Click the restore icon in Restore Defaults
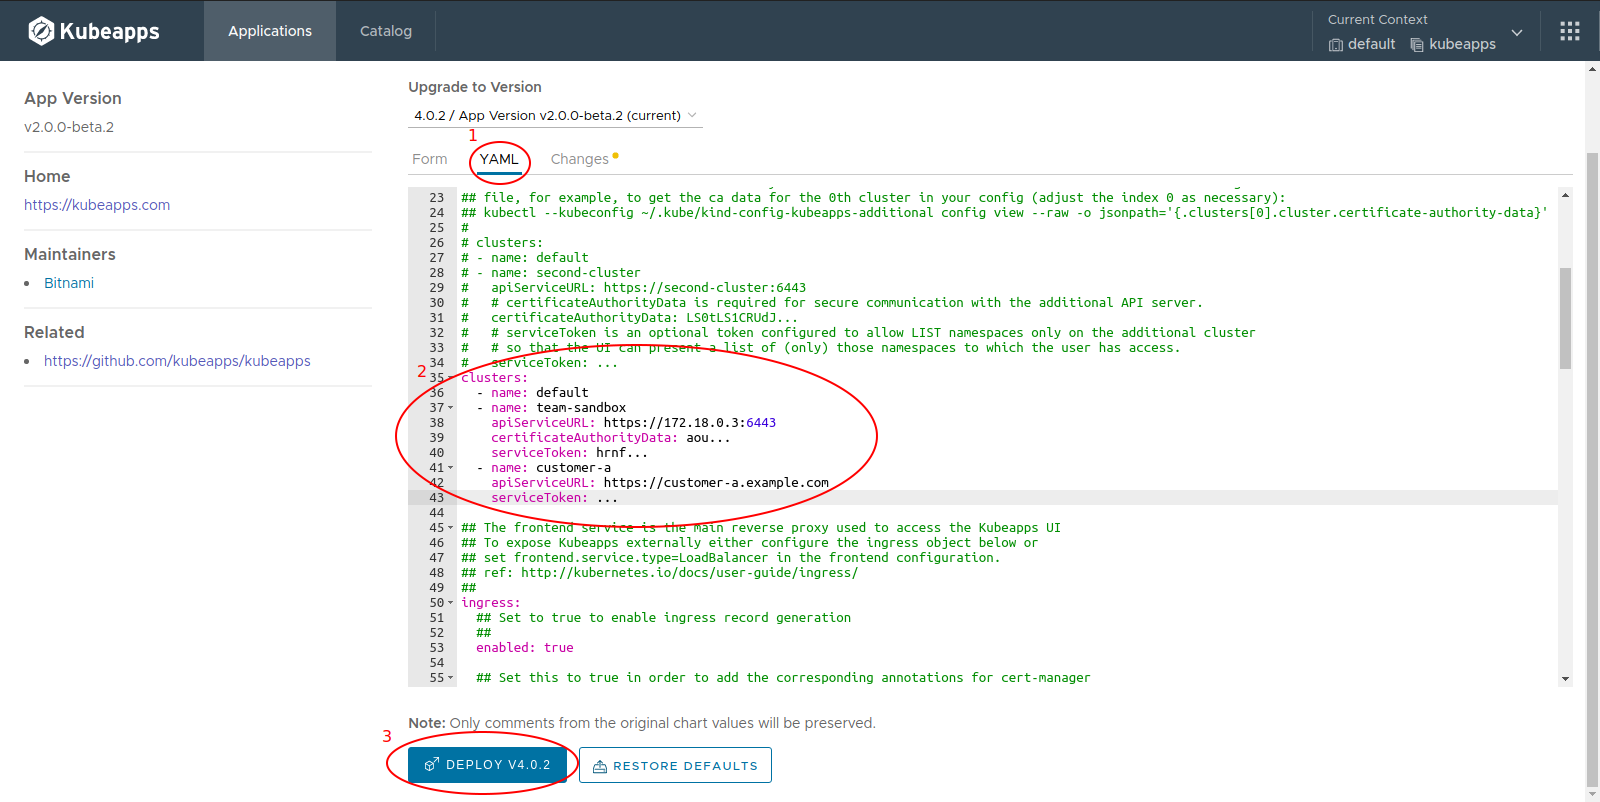1600x802 pixels. point(600,766)
